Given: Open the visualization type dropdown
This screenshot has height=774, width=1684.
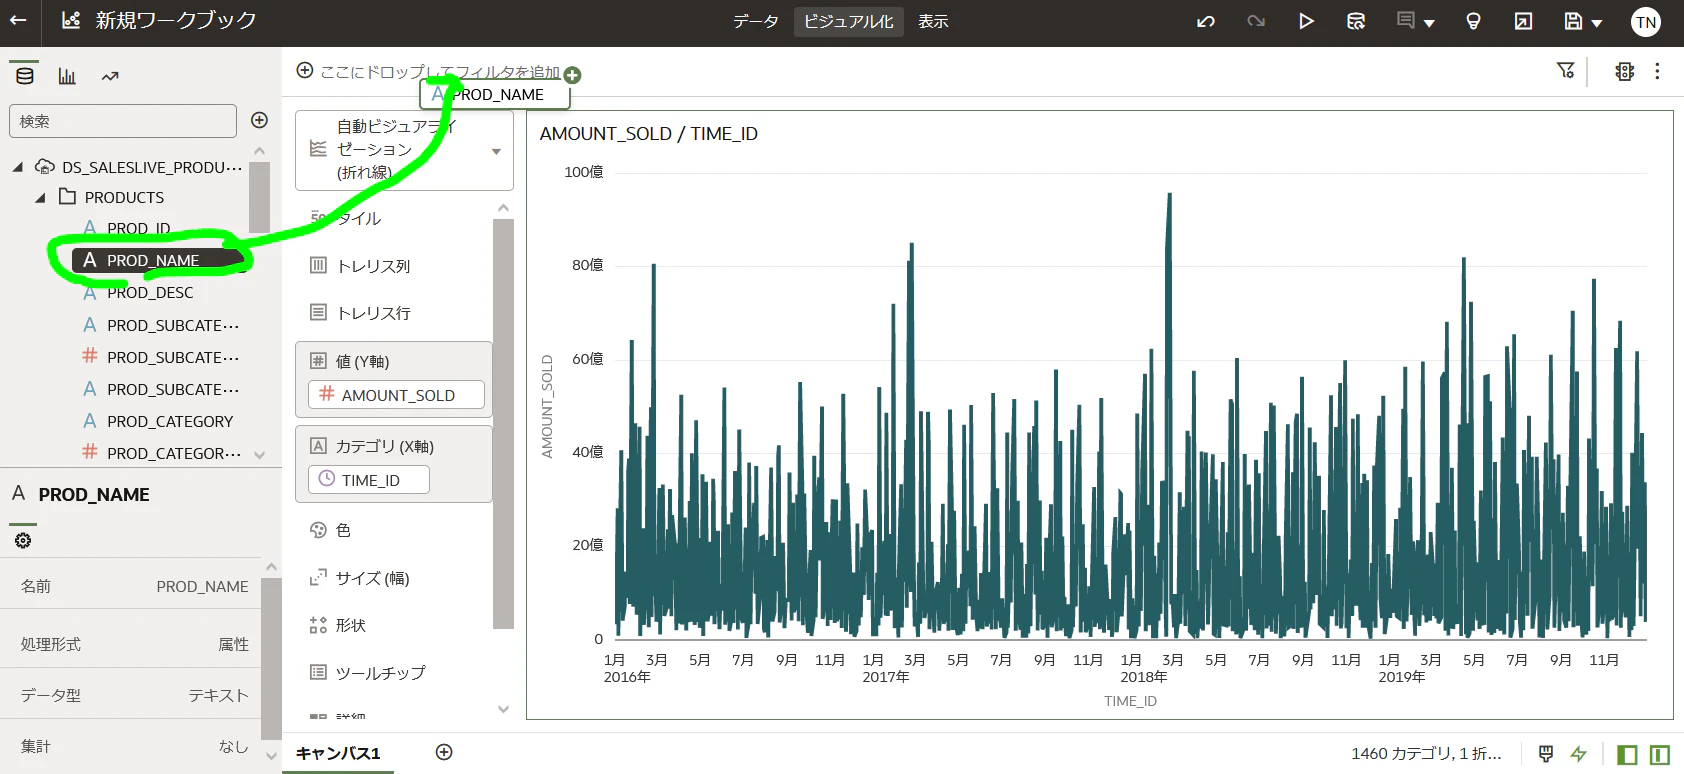Looking at the screenshot, I should coord(496,151).
